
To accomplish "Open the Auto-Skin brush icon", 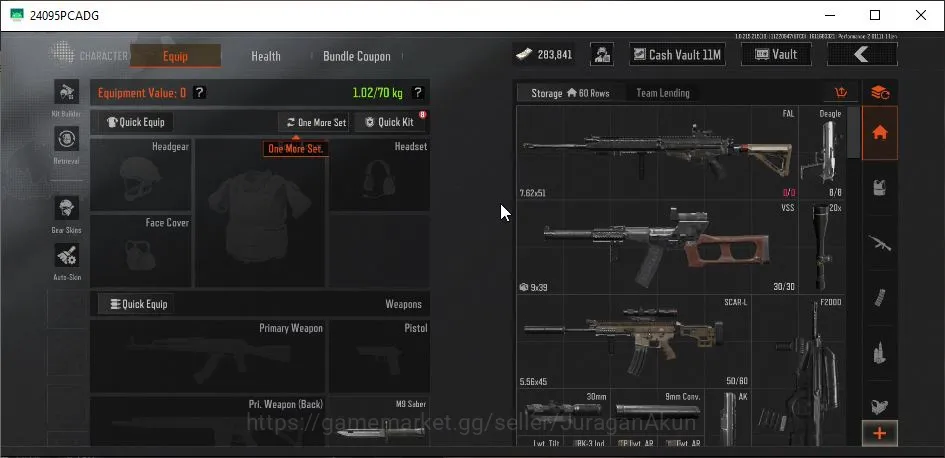I will tap(66, 256).
